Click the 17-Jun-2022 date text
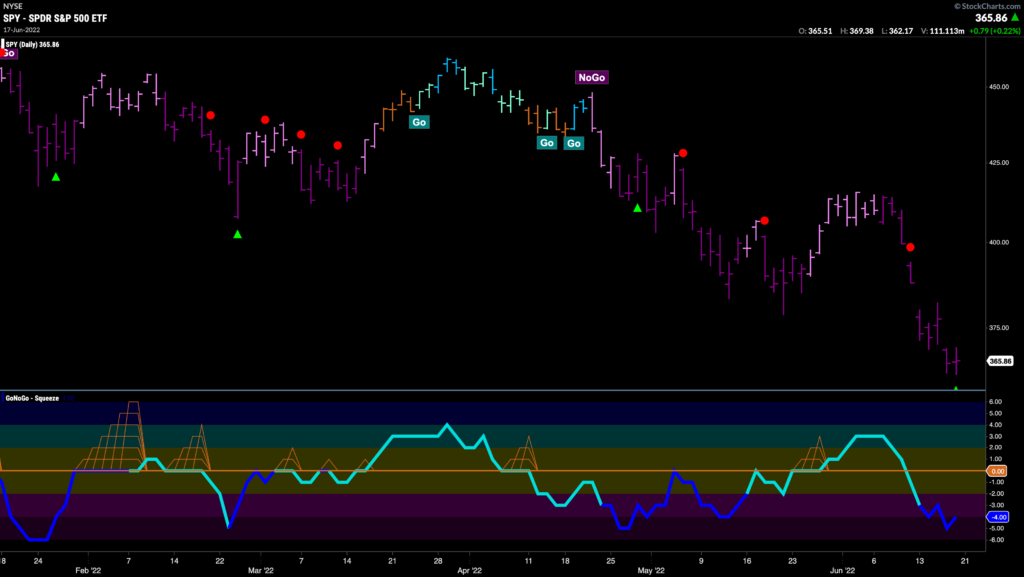The height and width of the screenshot is (577, 1024). (x=22, y=30)
